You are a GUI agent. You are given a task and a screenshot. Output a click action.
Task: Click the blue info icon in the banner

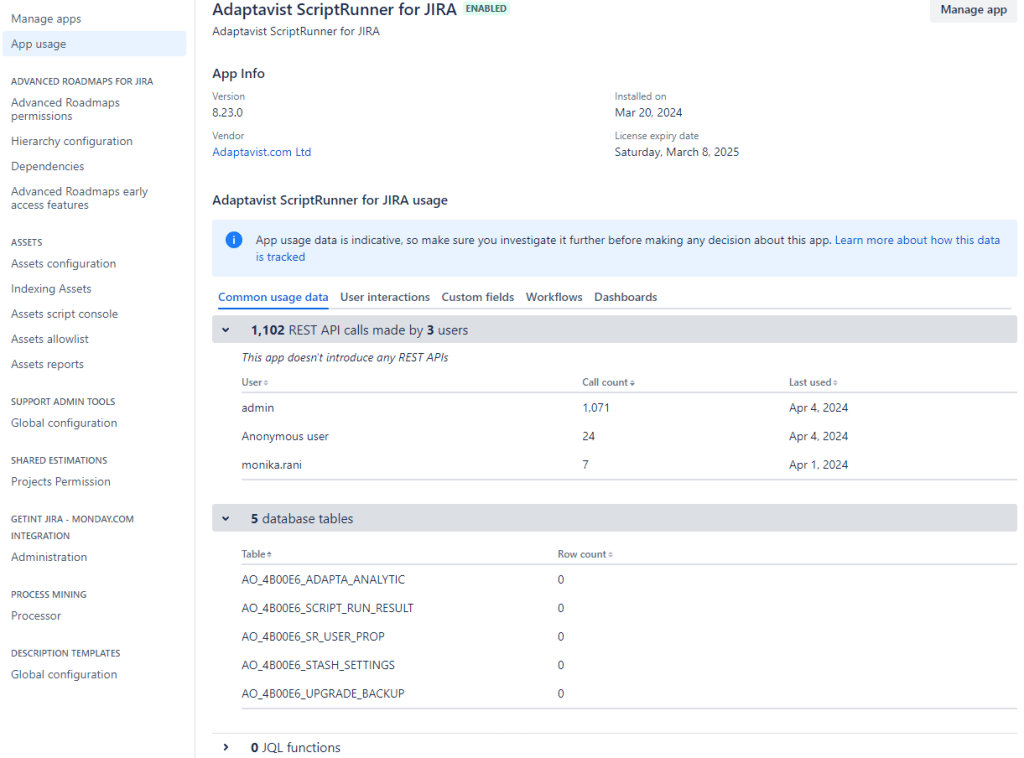point(233,240)
